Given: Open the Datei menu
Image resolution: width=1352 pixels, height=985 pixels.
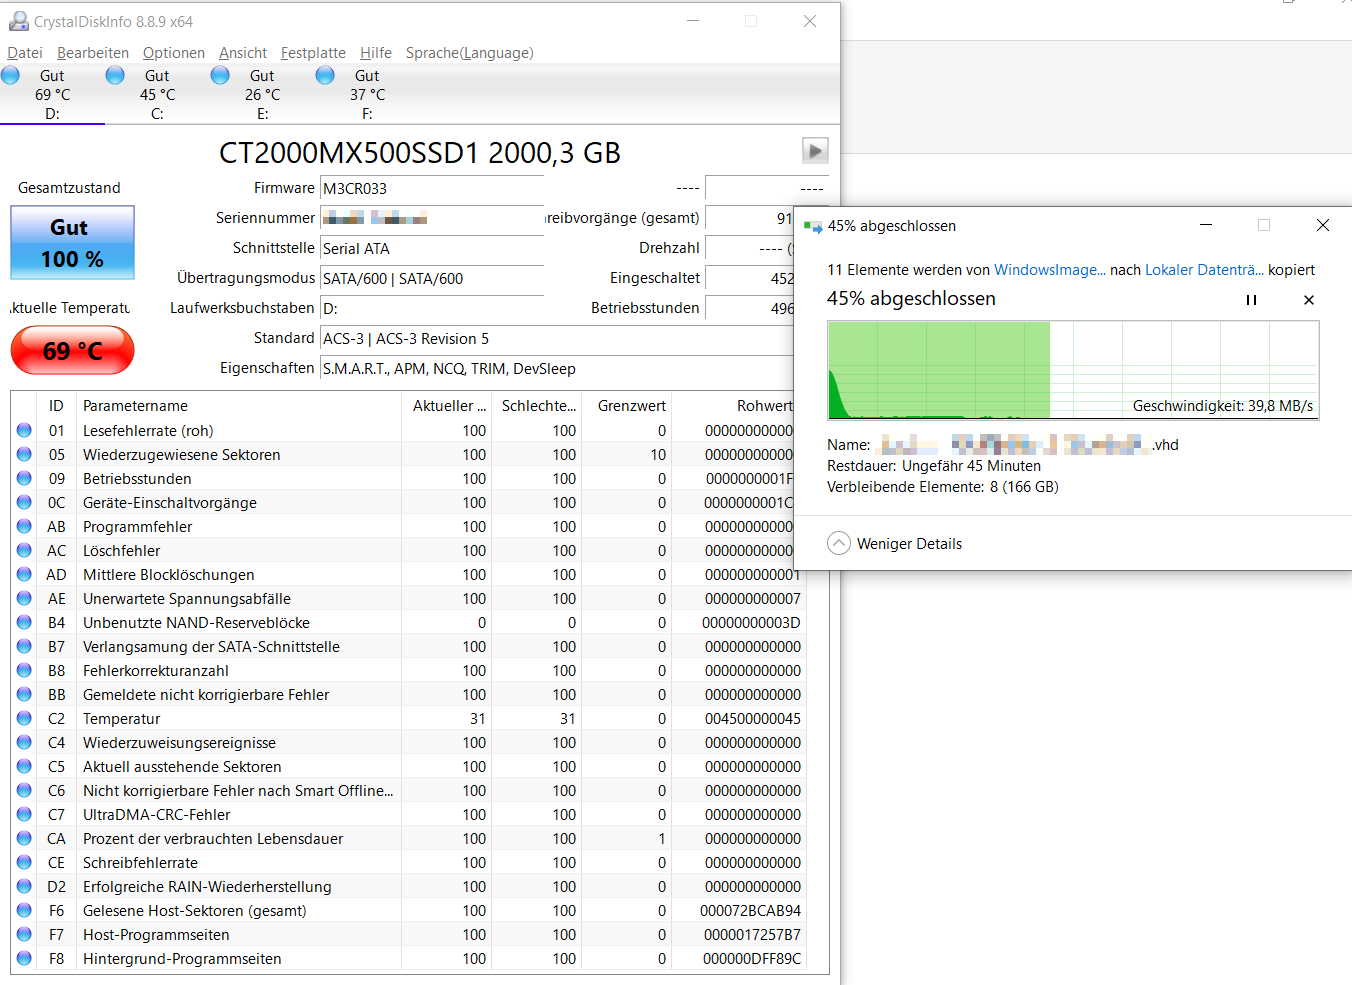Looking at the screenshot, I should point(25,53).
